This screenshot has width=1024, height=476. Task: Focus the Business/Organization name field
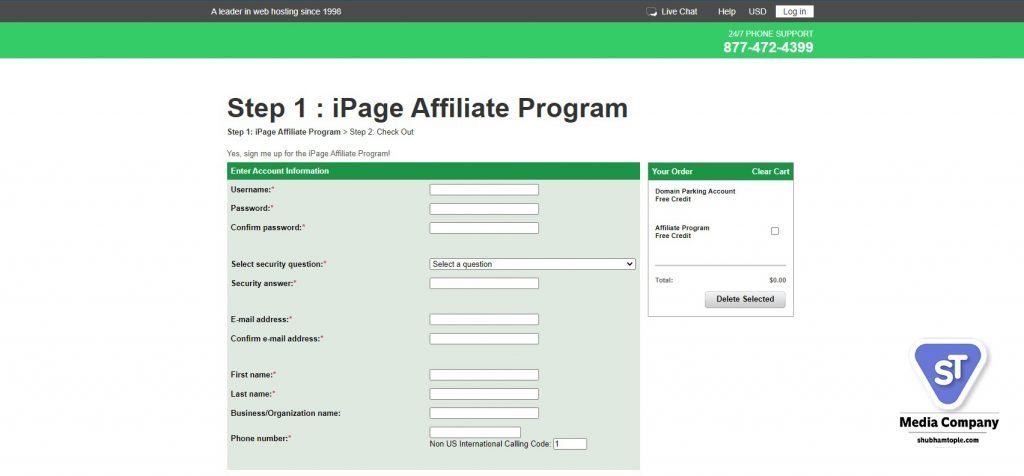484,413
